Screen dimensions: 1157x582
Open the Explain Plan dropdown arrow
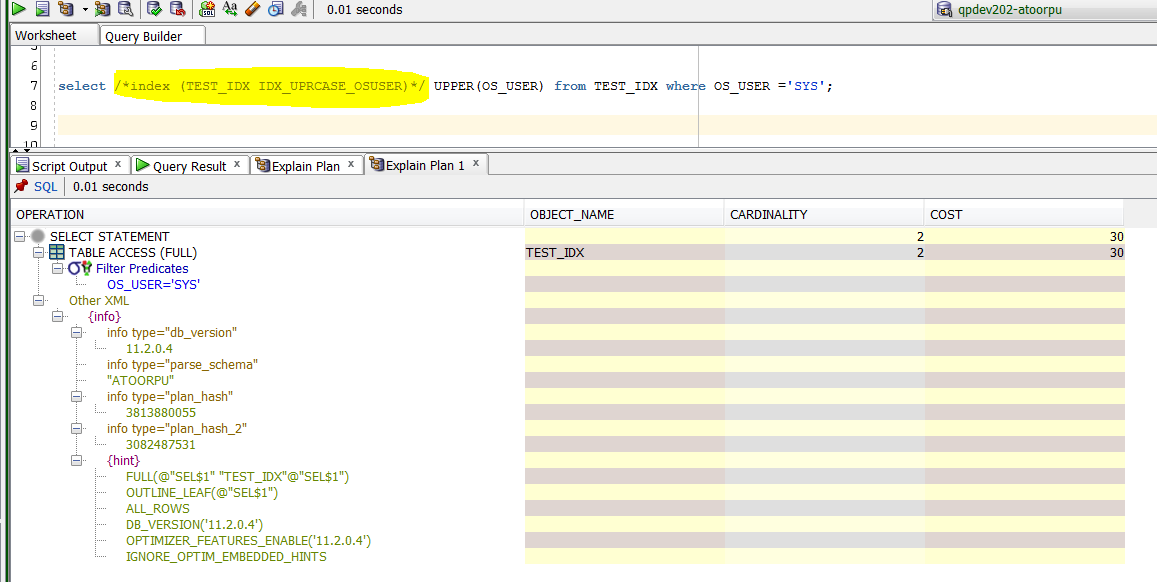click(x=85, y=10)
